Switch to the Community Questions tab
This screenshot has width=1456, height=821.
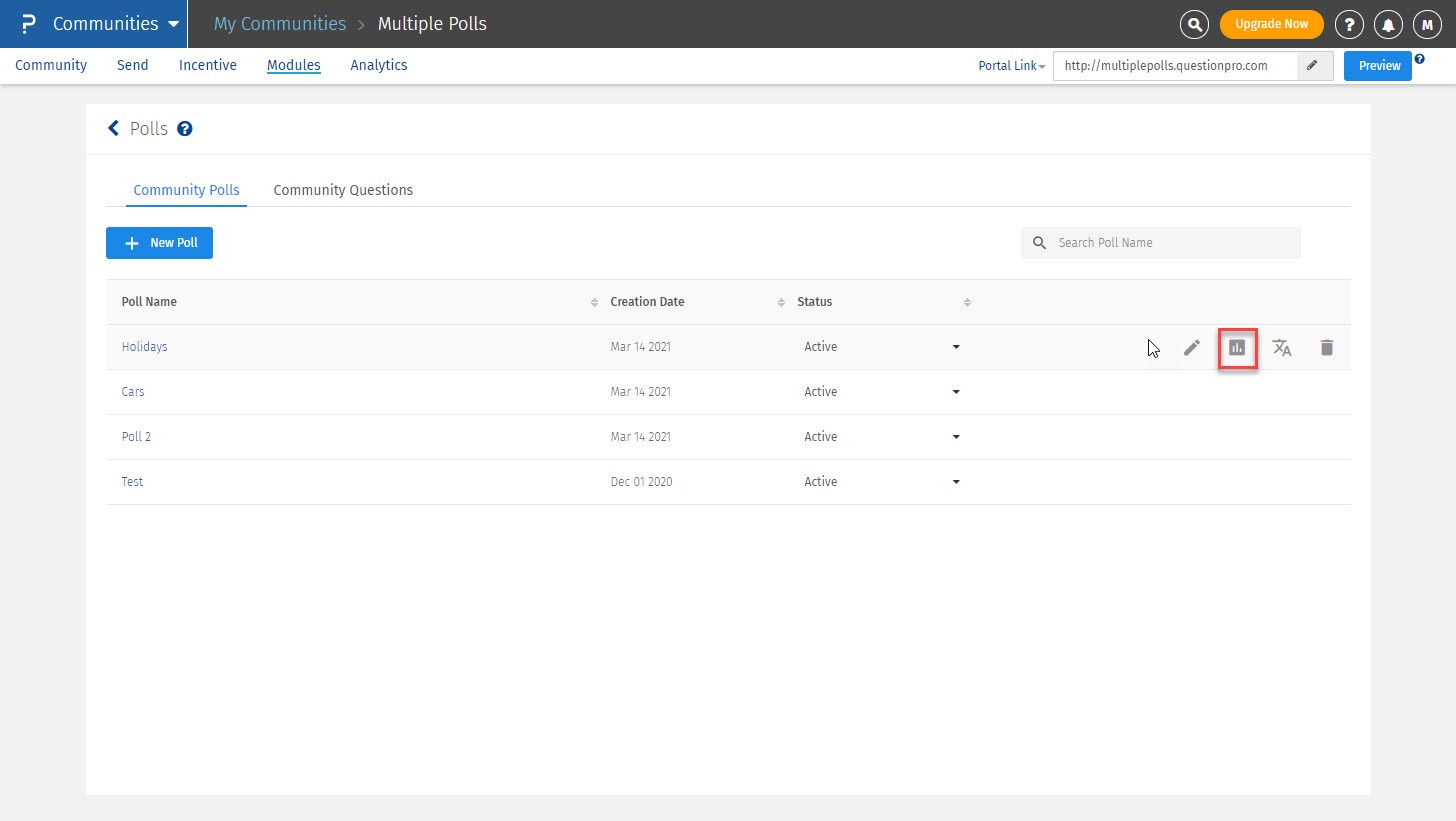click(343, 190)
